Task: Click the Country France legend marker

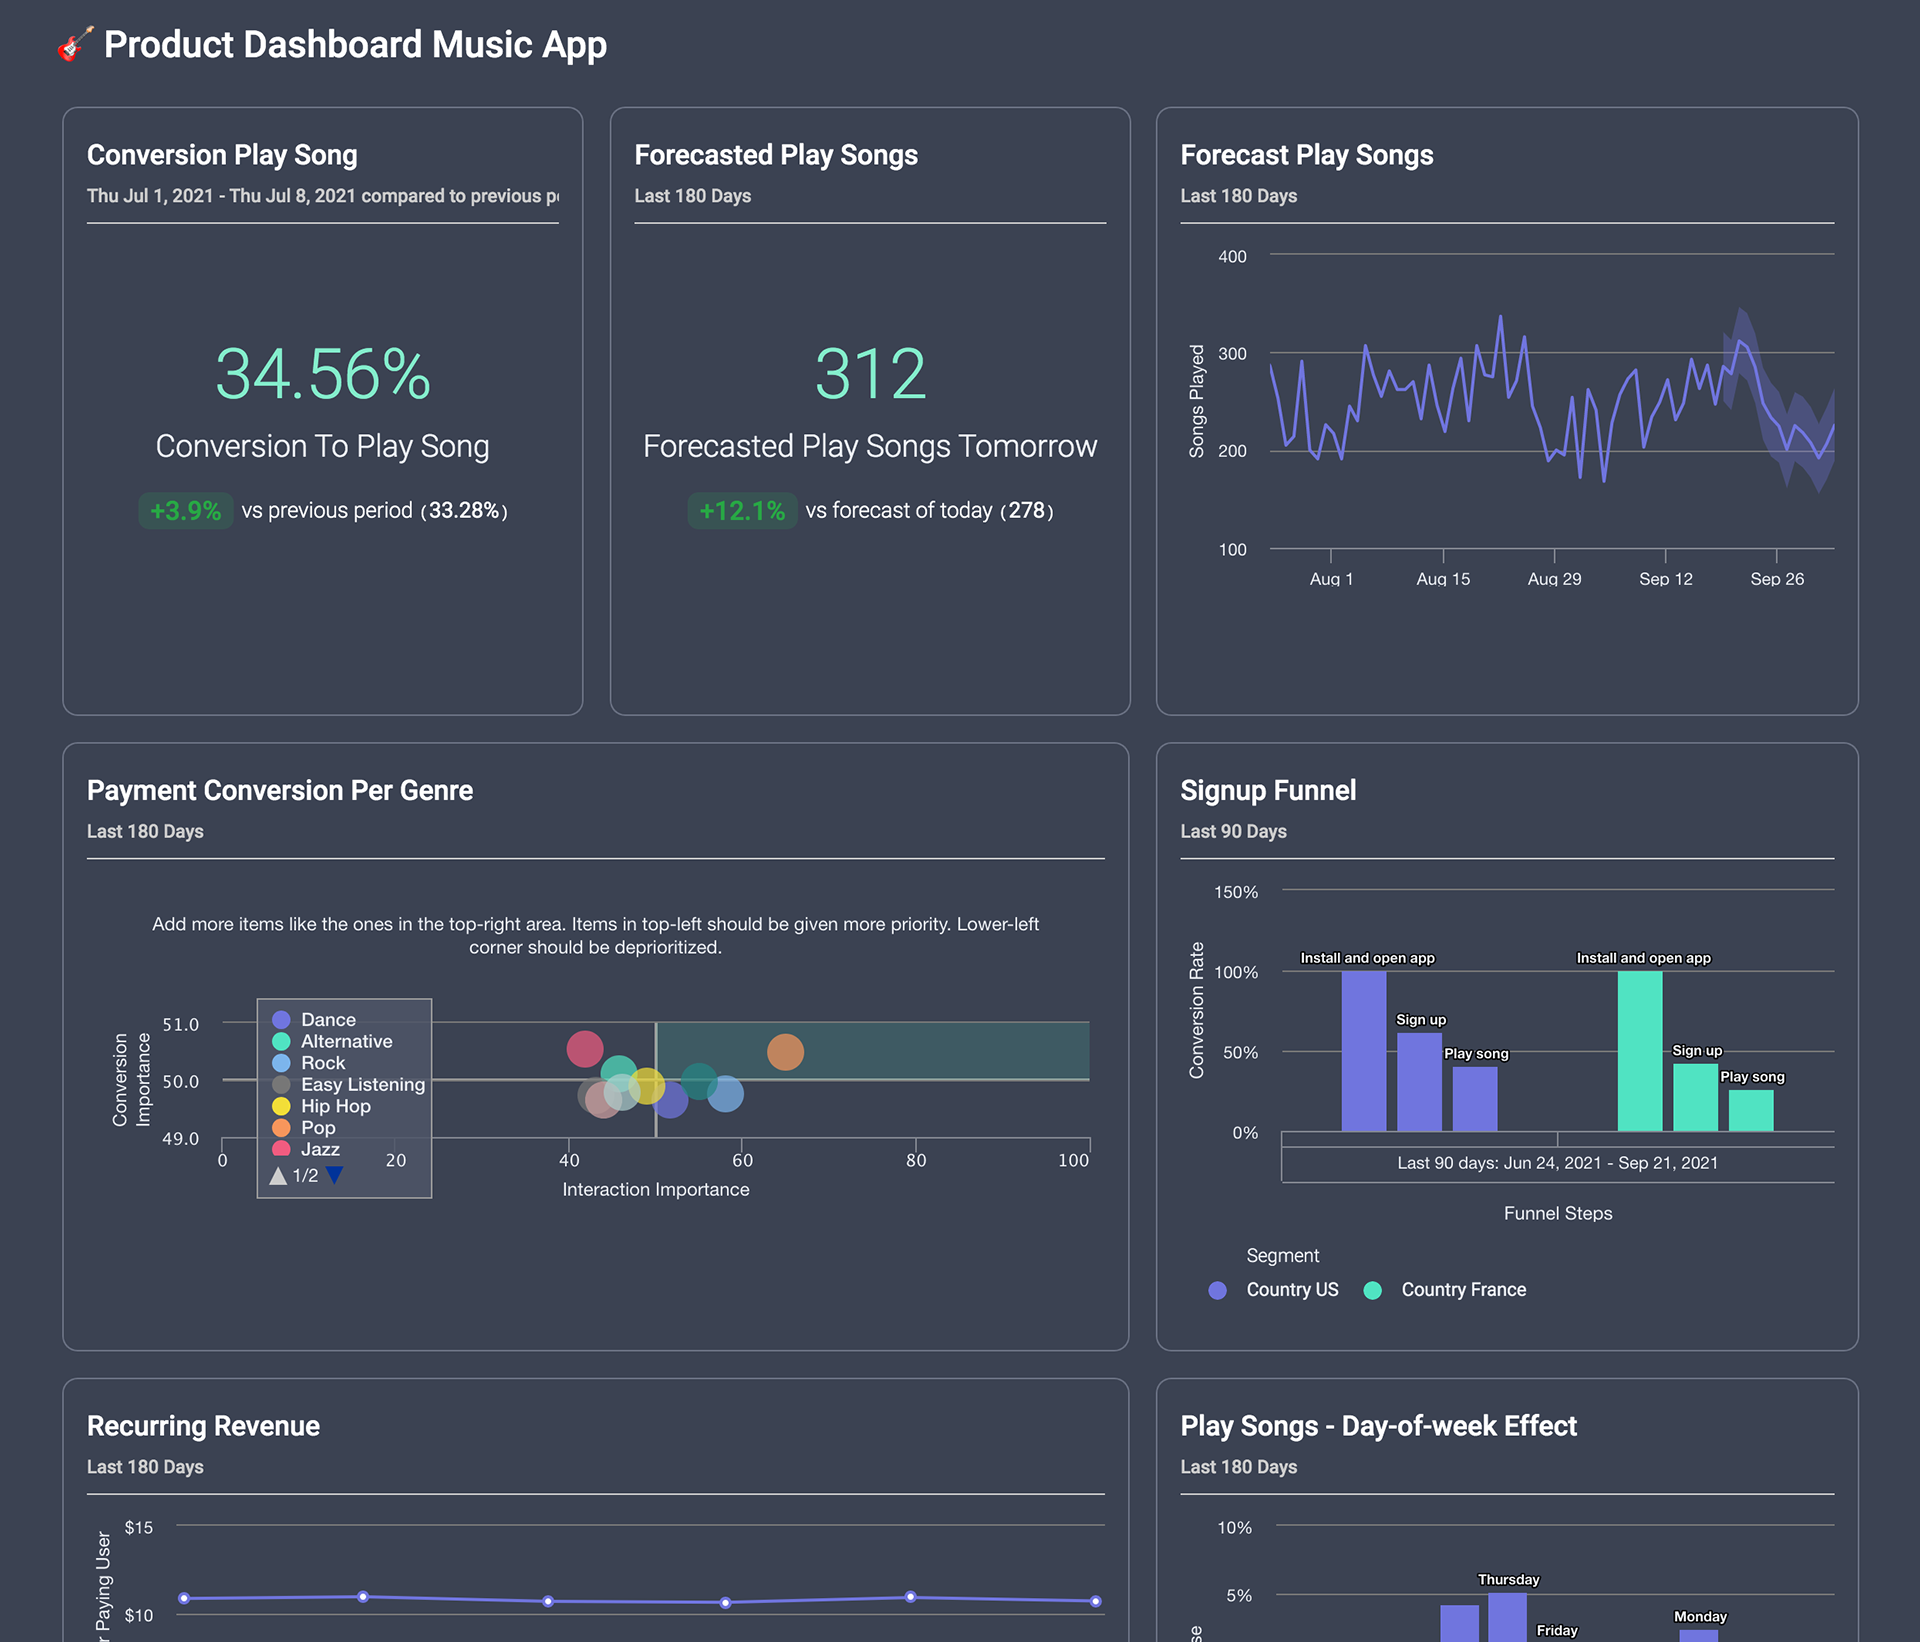Action: pyautogui.click(x=1372, y=1290)
